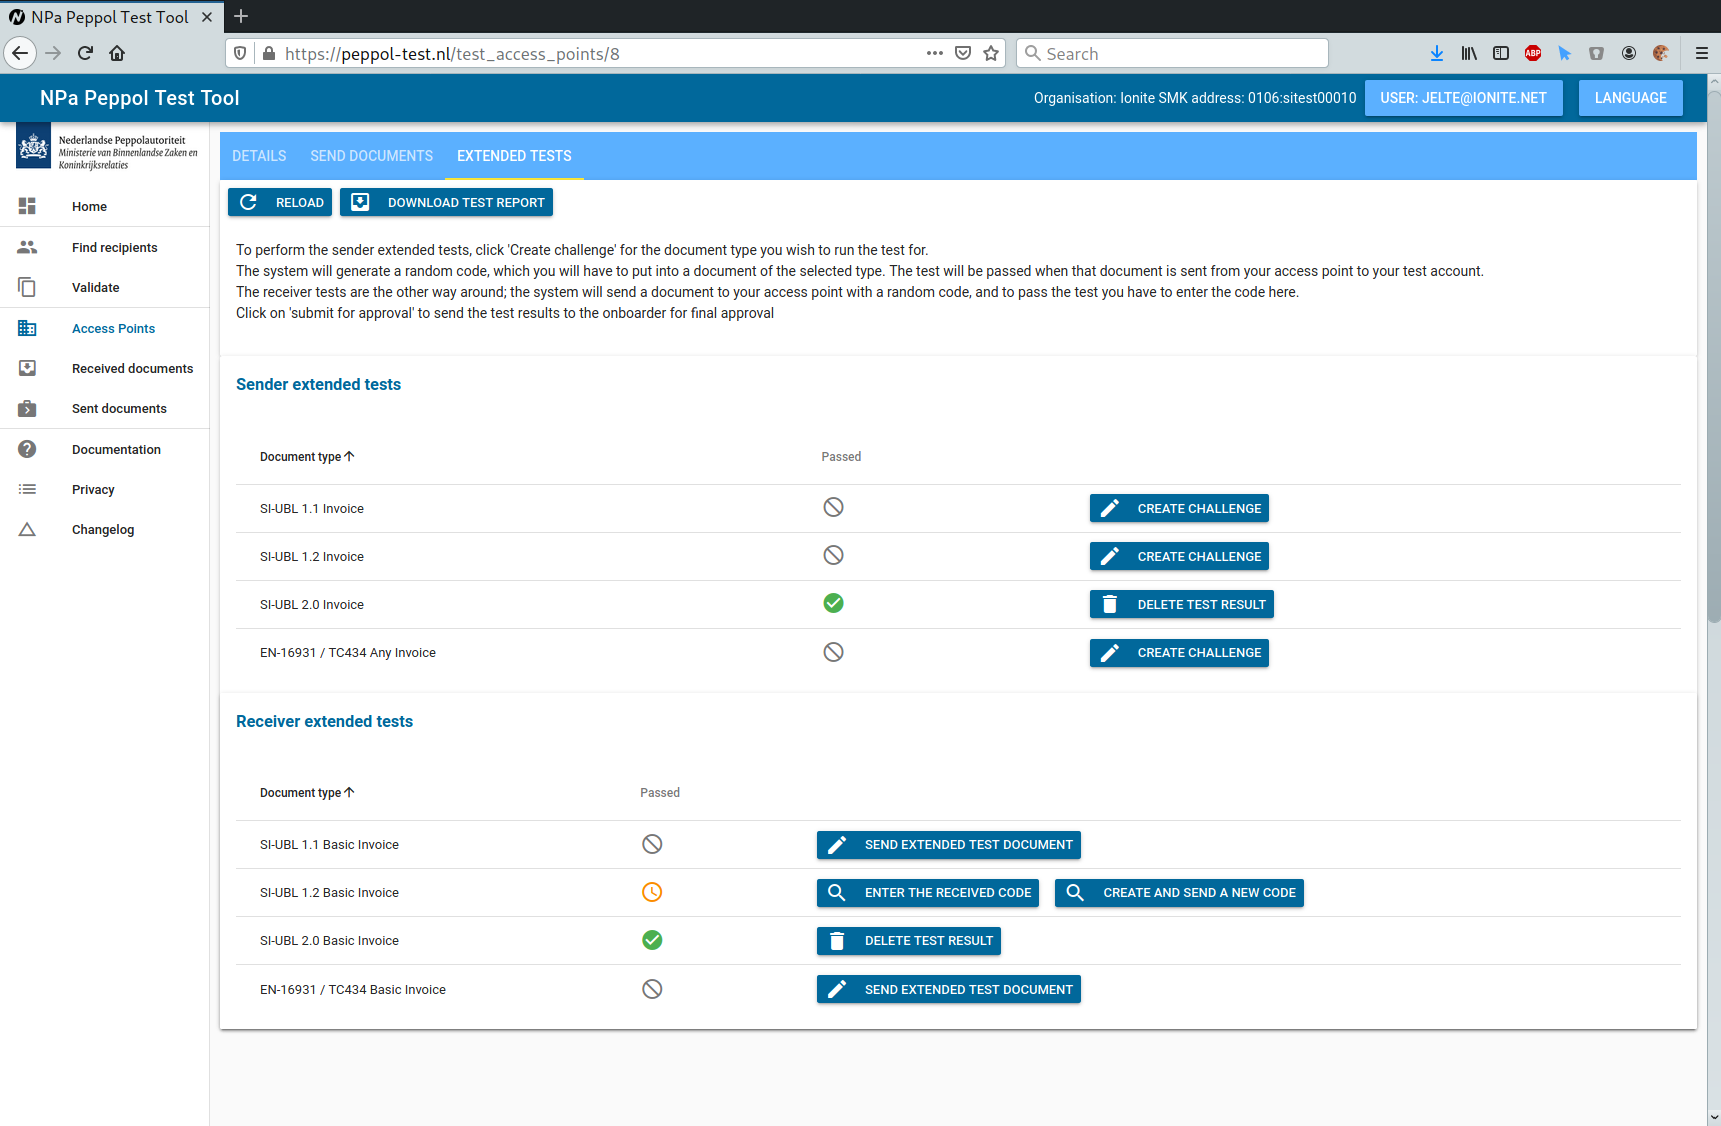The height and width of the screenshot is (1126, 1721).
Task: Open the USER: JELTE@IONITE.NET menu
Action: (1463, 98)
